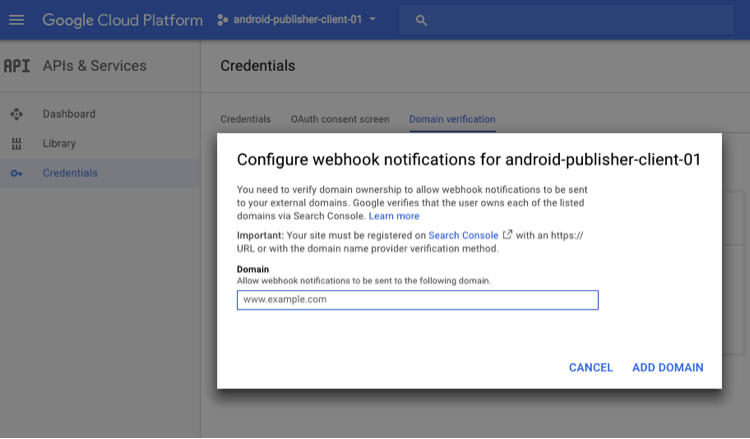Screen dimensions: 750x439
Task: Focus the top search bar
Action: click(566, 20)
